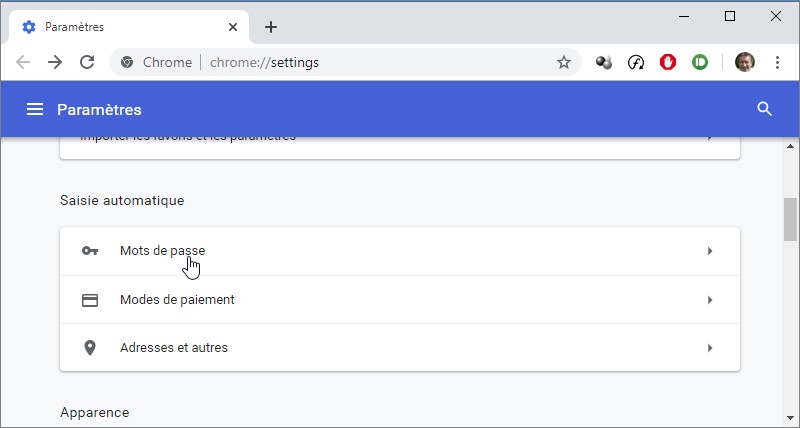The height and width of the screenshot is (428, 800).
Task: Click the search magnifier in the Paramètres header
Action: tap(765, 109)
